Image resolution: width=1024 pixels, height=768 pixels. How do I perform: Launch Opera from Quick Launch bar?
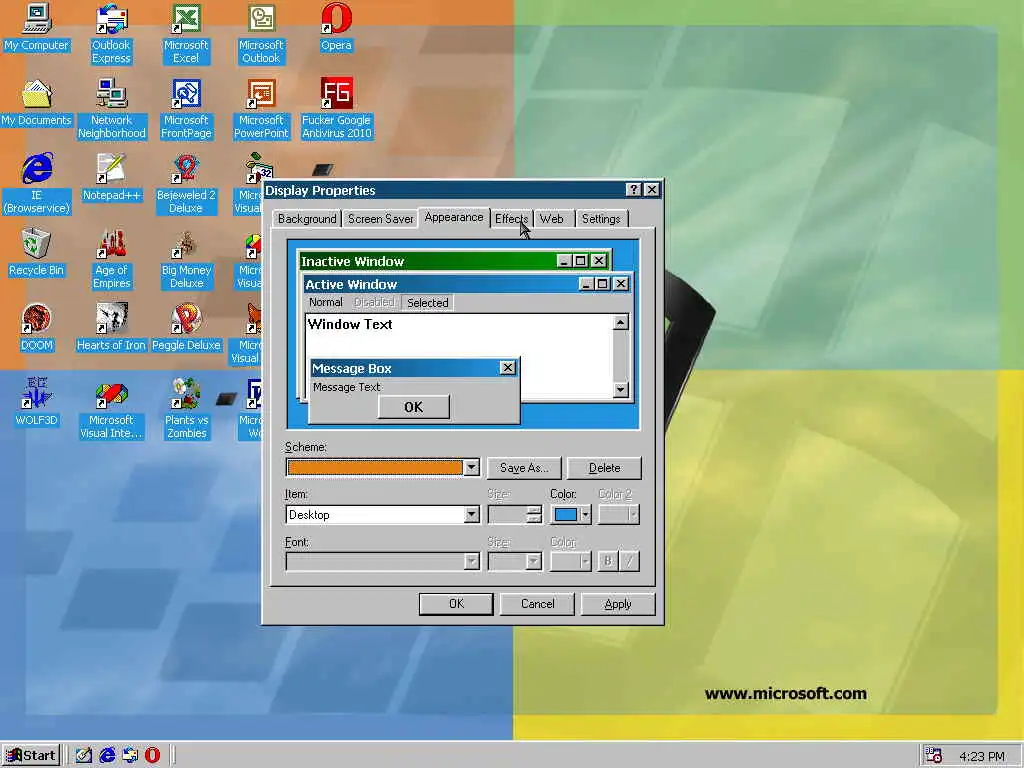click(x=152, y=755)
